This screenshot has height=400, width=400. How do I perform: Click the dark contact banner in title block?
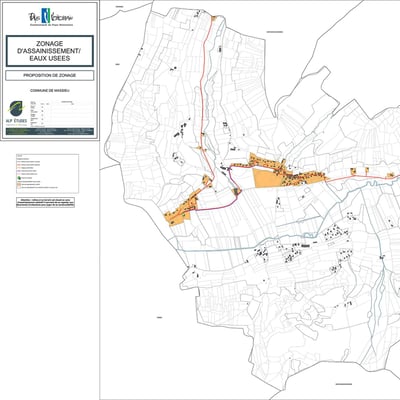[50, 131]
